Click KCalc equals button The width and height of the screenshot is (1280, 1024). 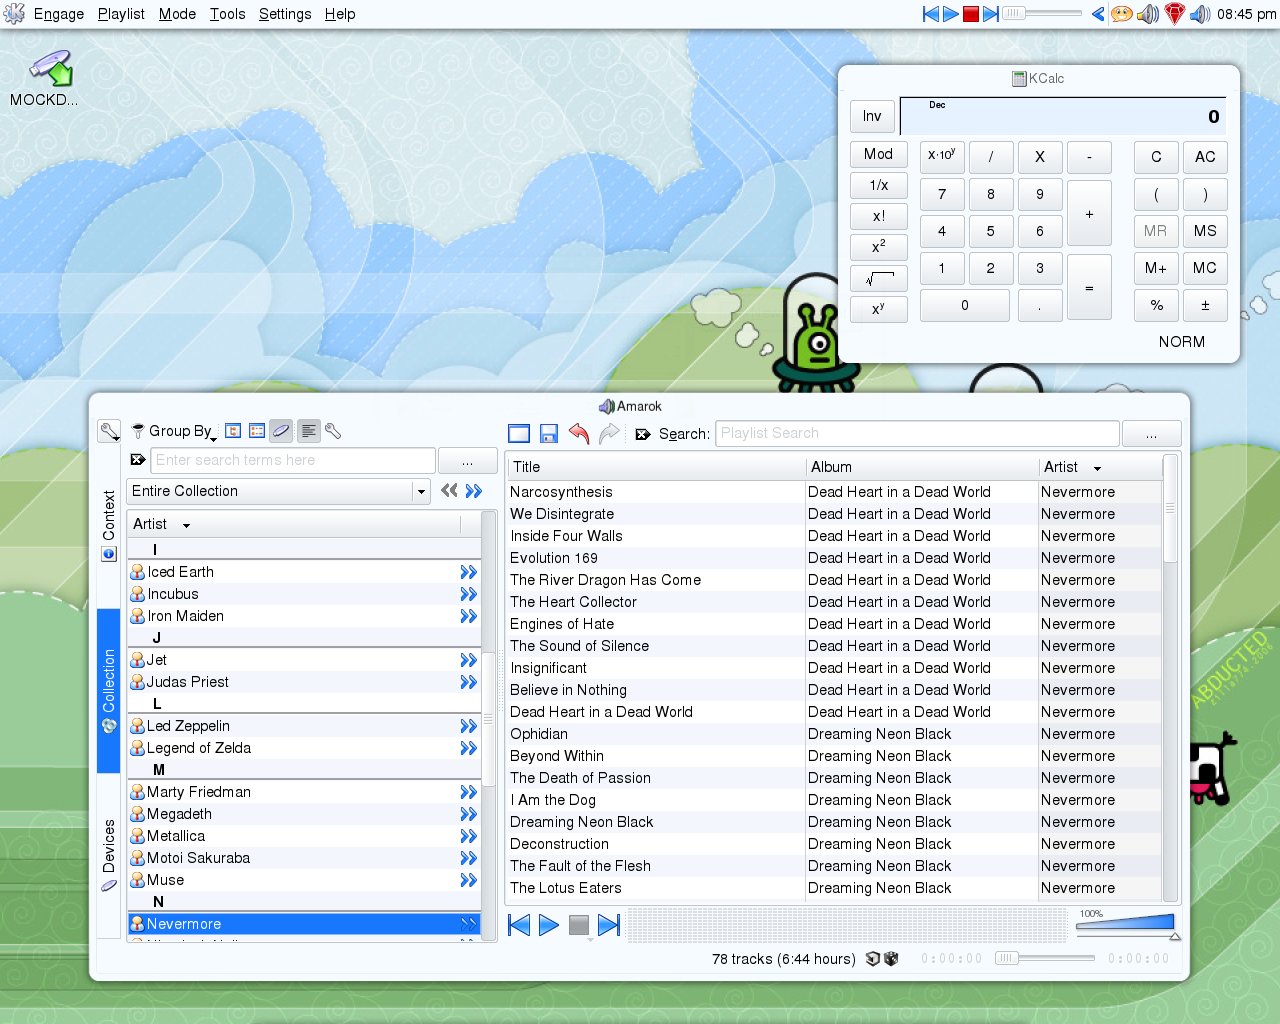pos(1089,287)
